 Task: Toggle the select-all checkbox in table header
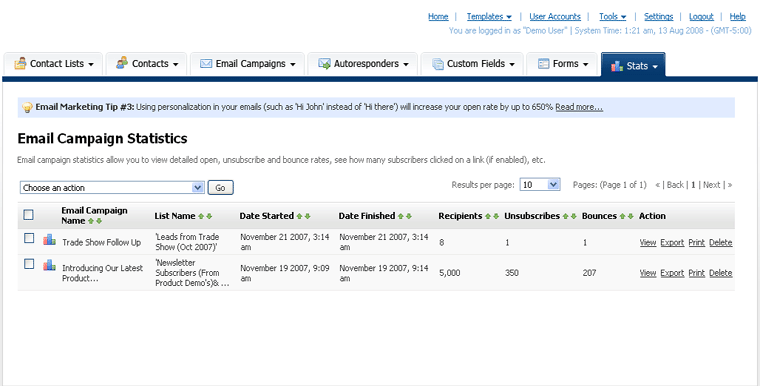point(29,215)
